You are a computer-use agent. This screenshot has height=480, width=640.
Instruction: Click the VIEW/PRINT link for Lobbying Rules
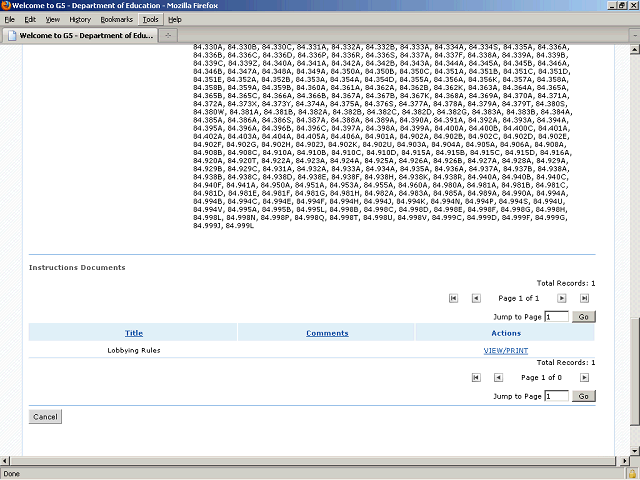tap(505, 351)
